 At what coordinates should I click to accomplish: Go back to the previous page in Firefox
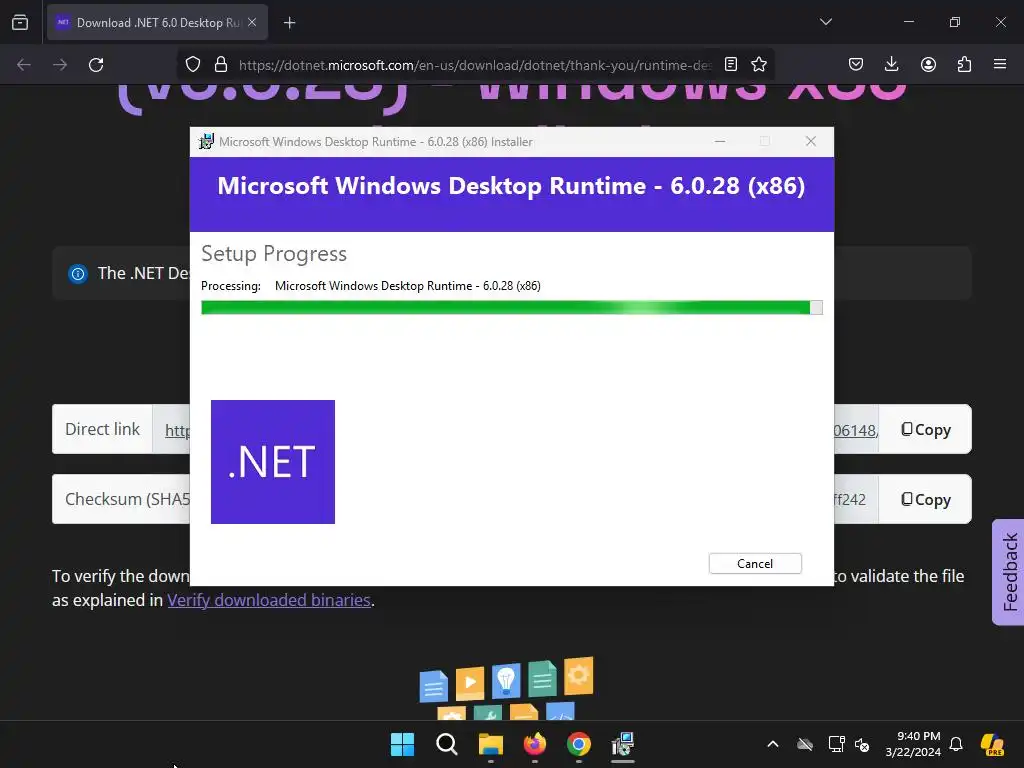click(24, 65)
